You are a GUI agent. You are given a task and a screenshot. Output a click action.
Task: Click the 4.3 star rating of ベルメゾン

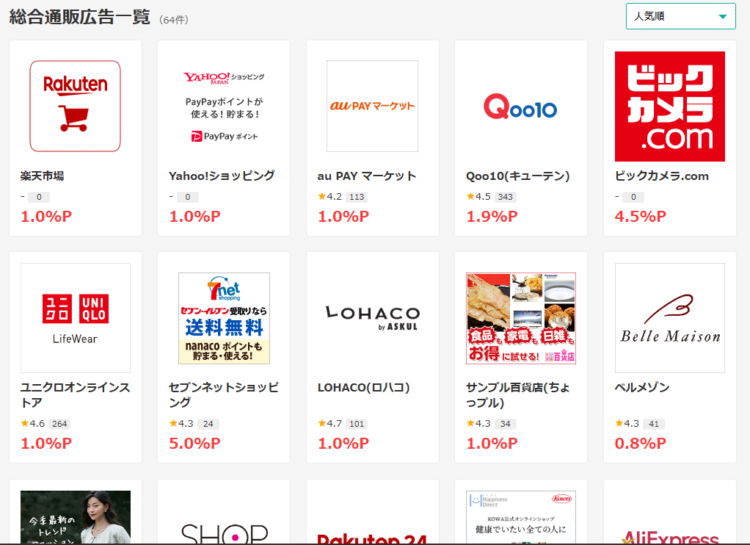627,423
